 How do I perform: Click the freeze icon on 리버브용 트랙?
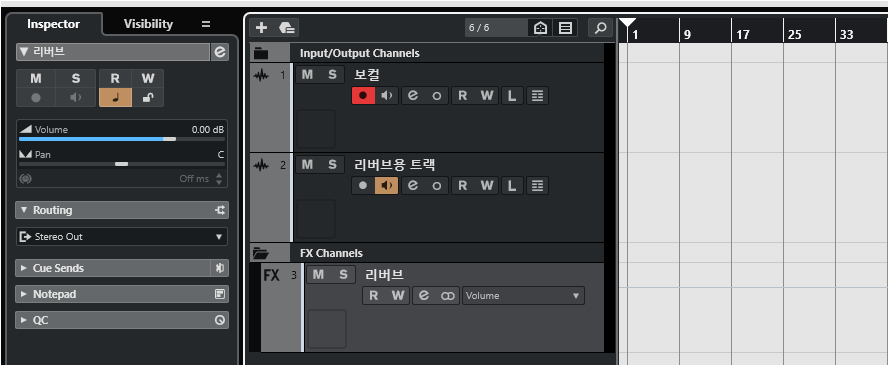tap(437, 186)
